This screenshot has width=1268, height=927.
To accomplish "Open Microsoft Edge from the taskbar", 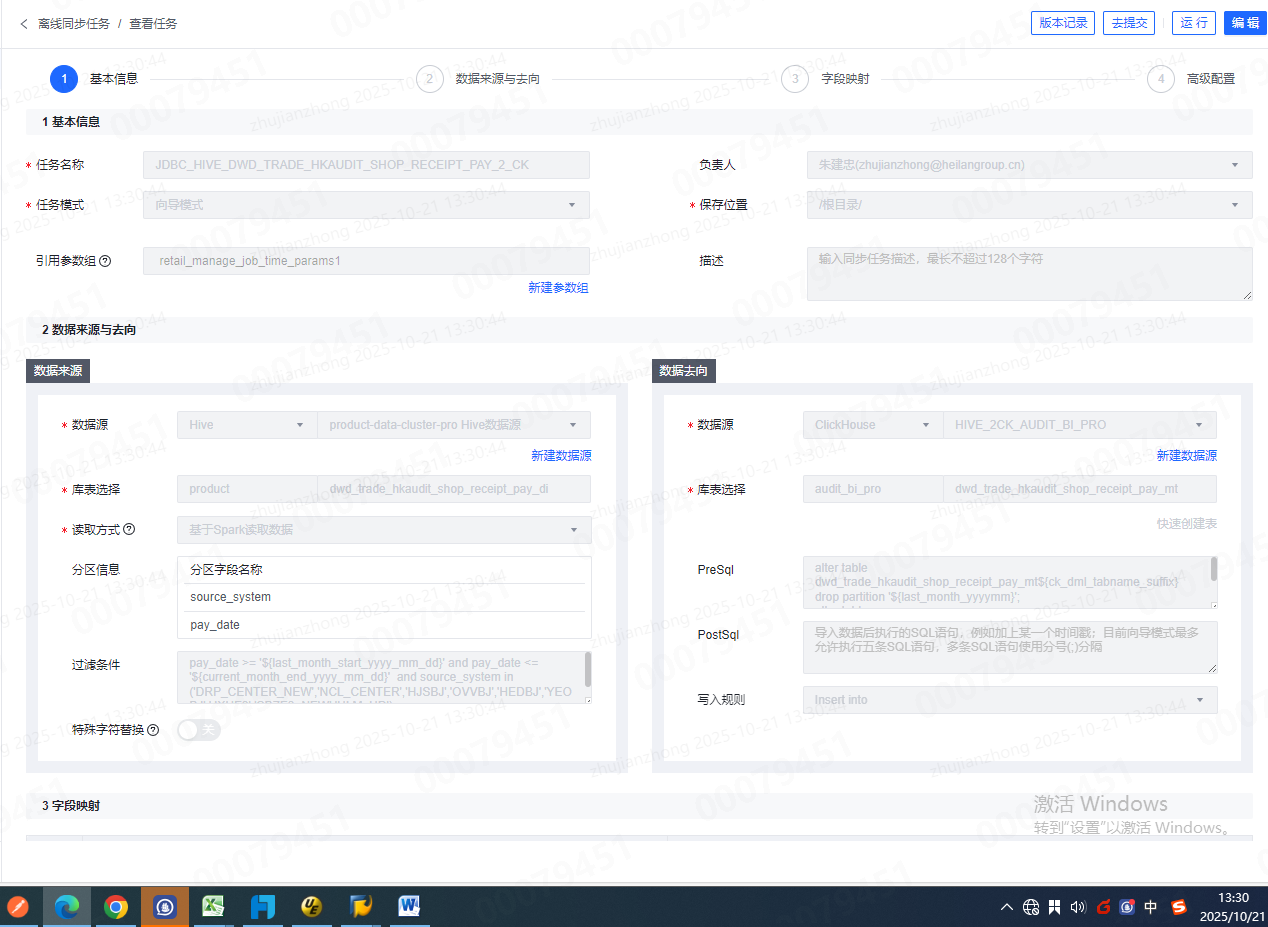I will (x=67, y=907).
